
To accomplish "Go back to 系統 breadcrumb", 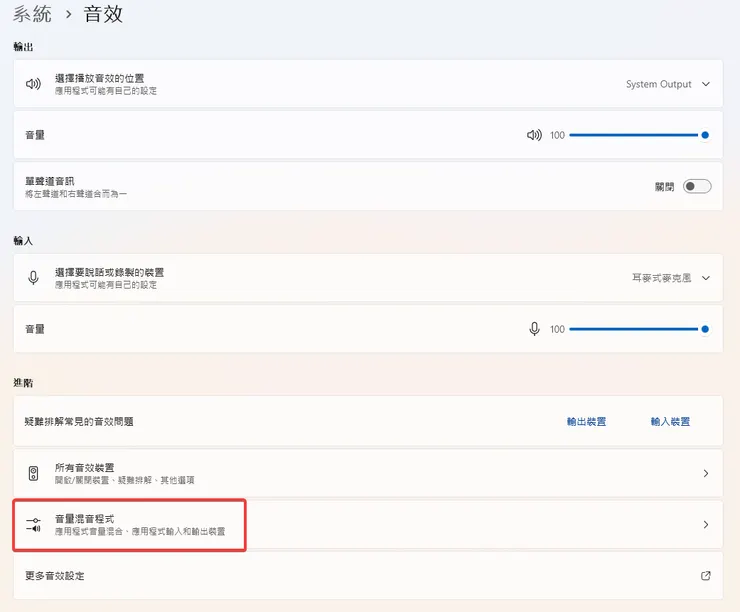I will coord(32,14).
